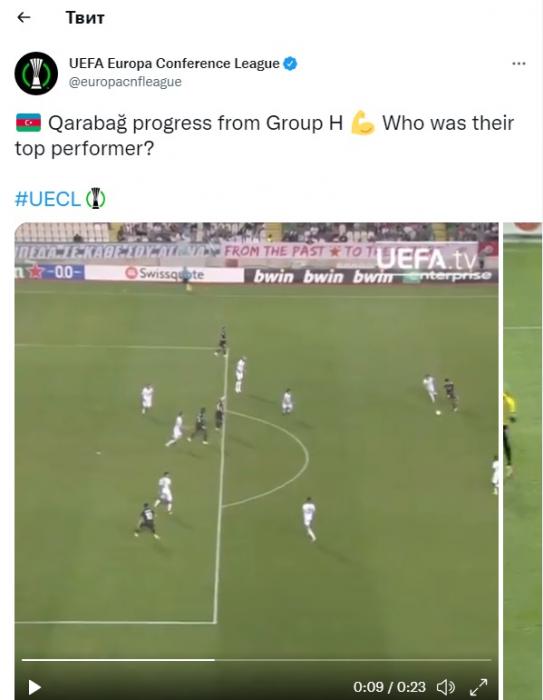The width and height of the screenshot is (543, 700).
Task: Open the #UECL hashtag link
Action: 48,199
